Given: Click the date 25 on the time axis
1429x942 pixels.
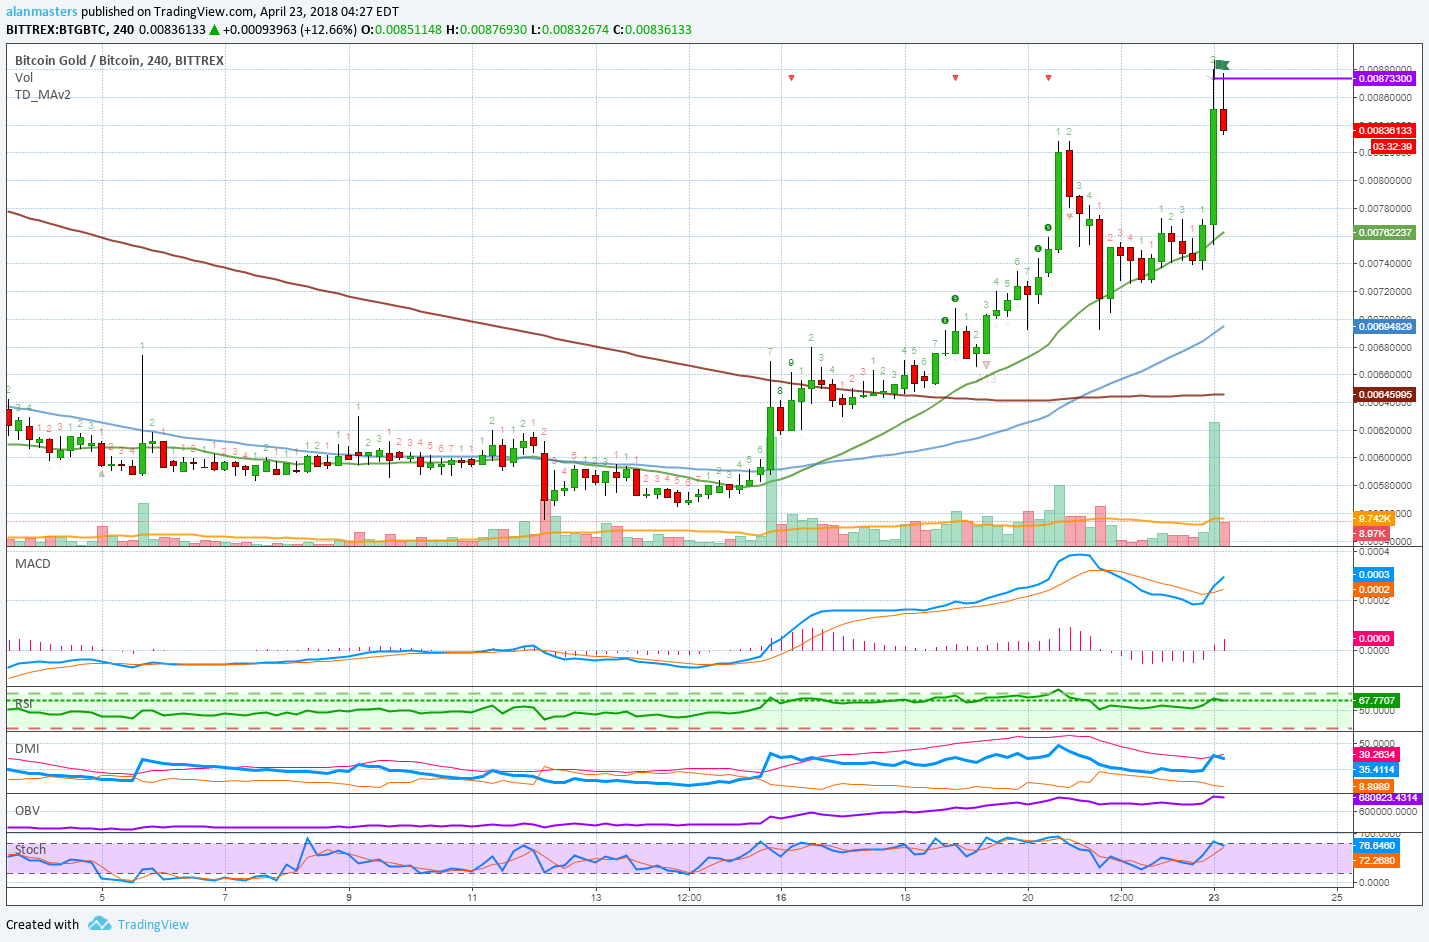Looking at the screenshot, I should pyautogui.click(x=1337, y=897).
